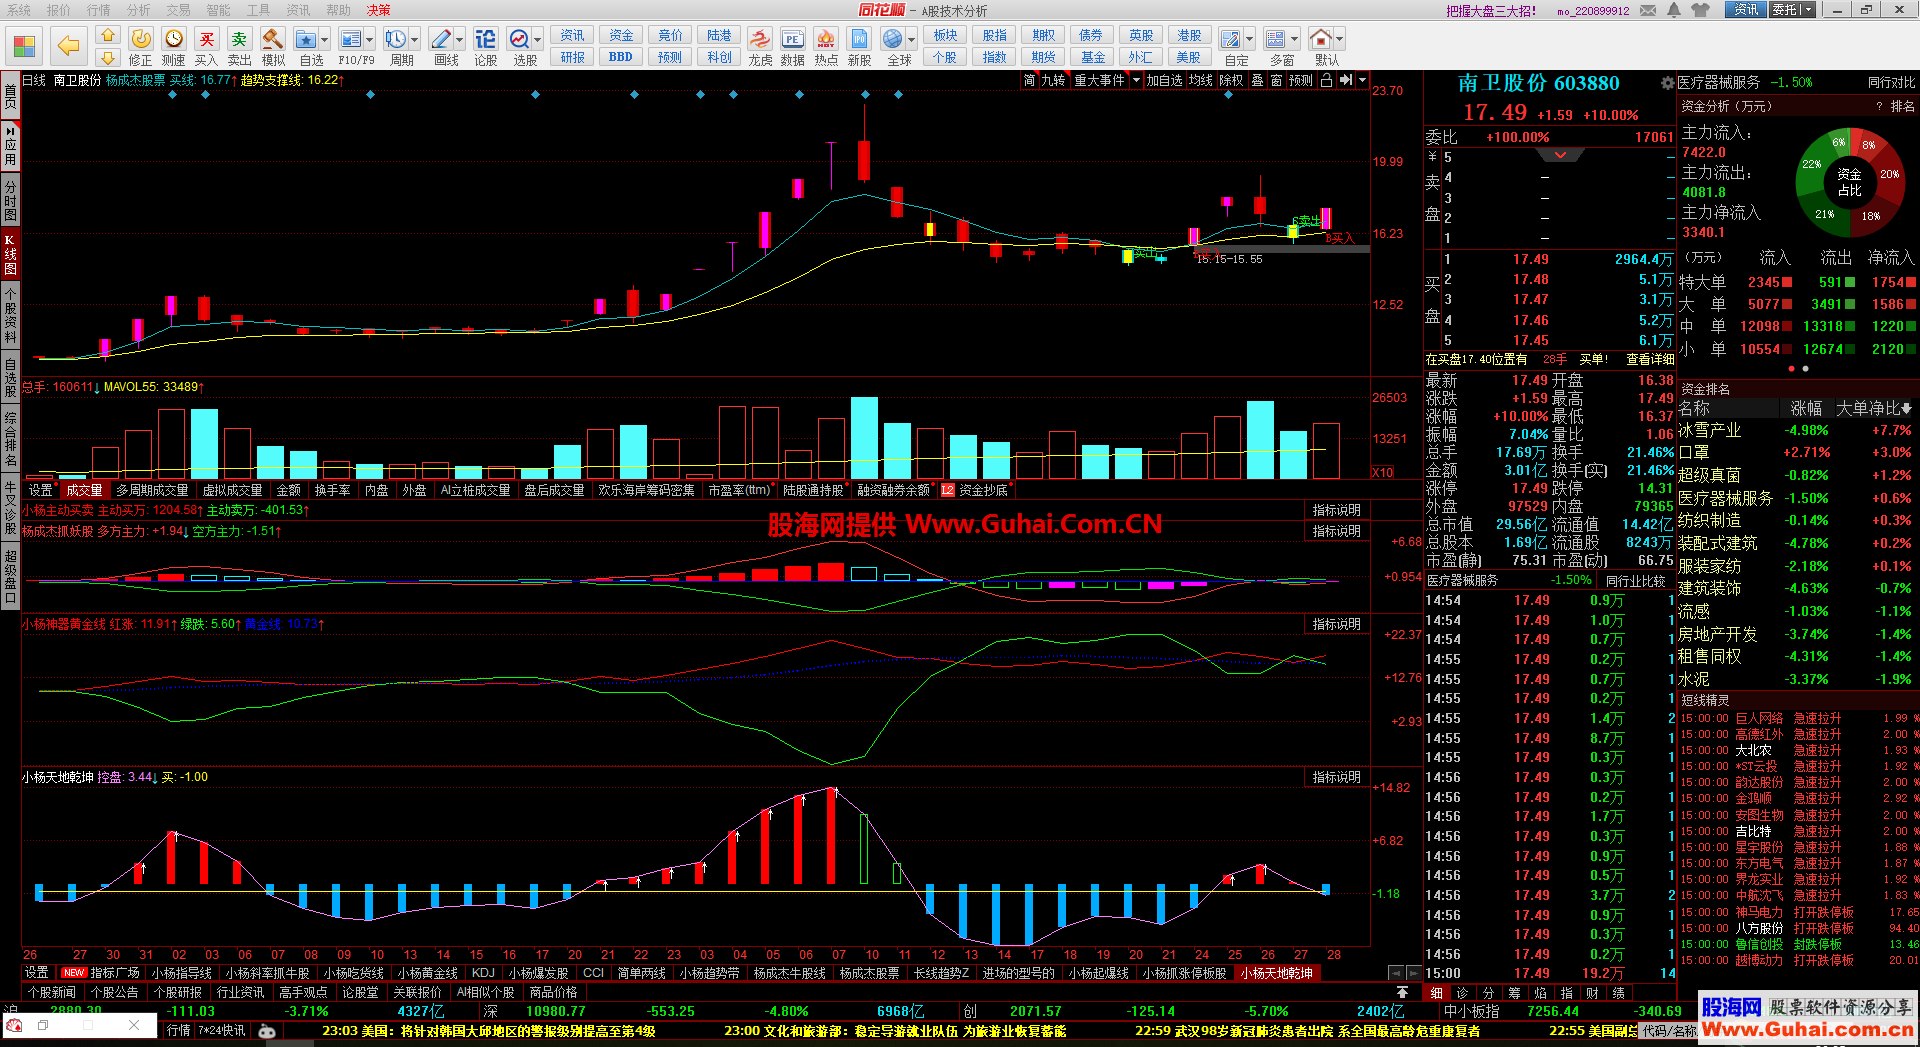The width and height of the screenshot is (1920, 1047).
Task: Toggle the chart lock icon
Action: pos(1326,80)
